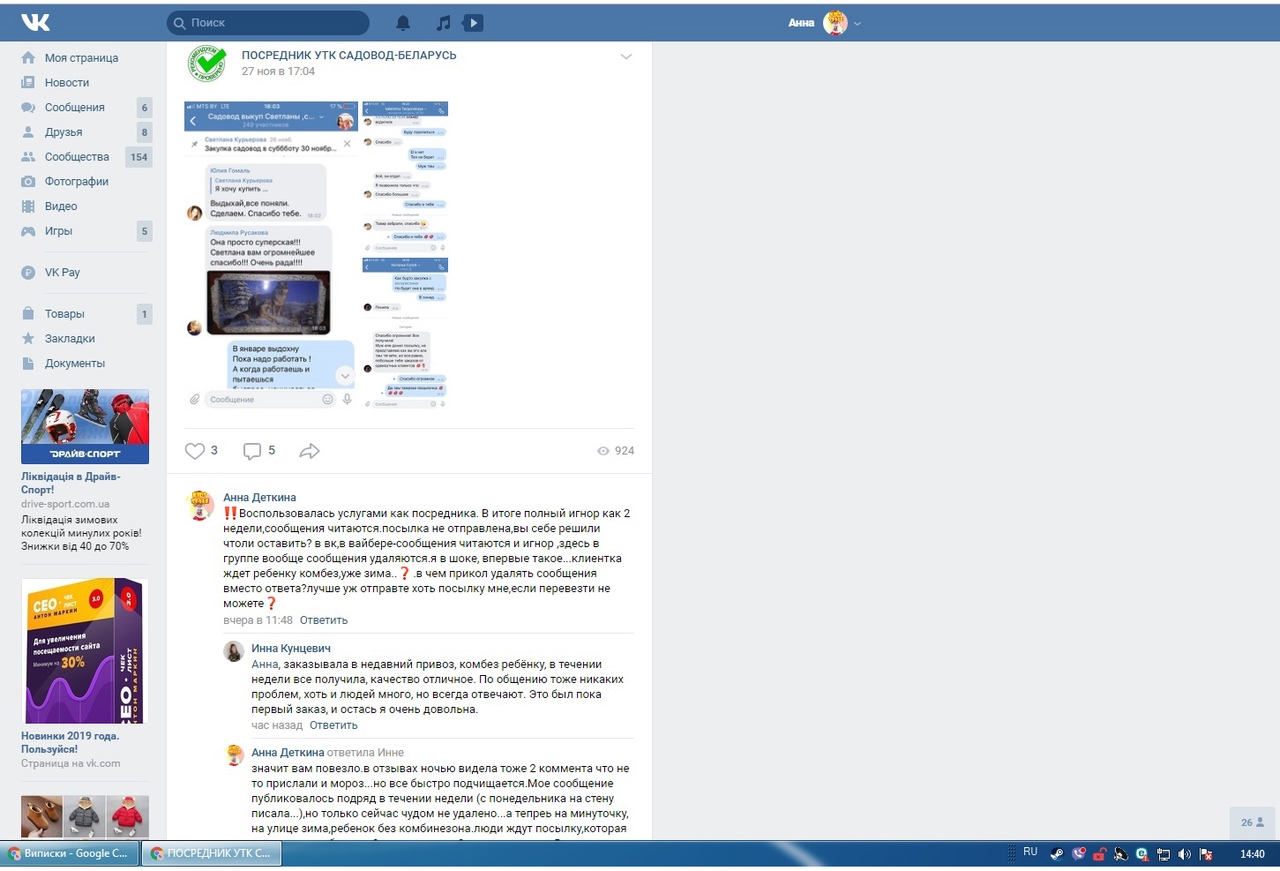Share the post using arrow icon
This screenshot has width=1280, height=871.
coord(309,451)
